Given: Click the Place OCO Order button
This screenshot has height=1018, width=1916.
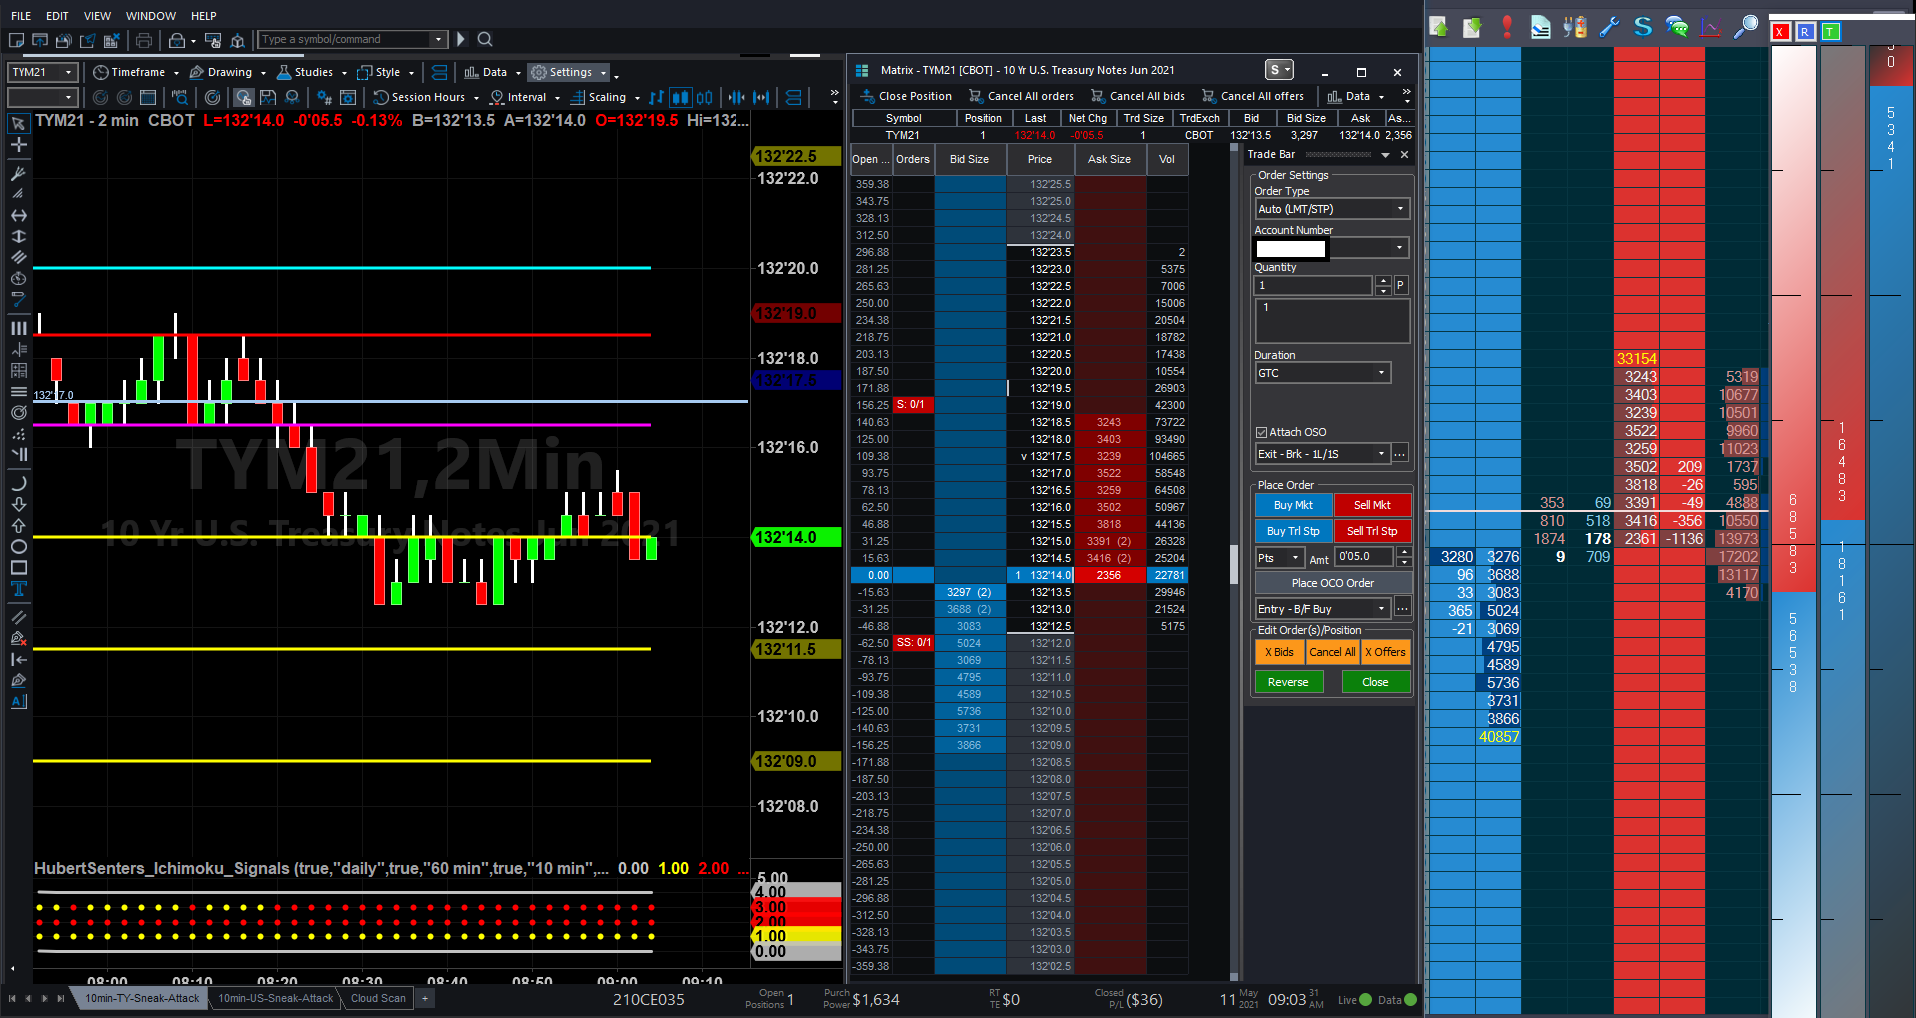Looking at the screenshot, I should 1333,583.
